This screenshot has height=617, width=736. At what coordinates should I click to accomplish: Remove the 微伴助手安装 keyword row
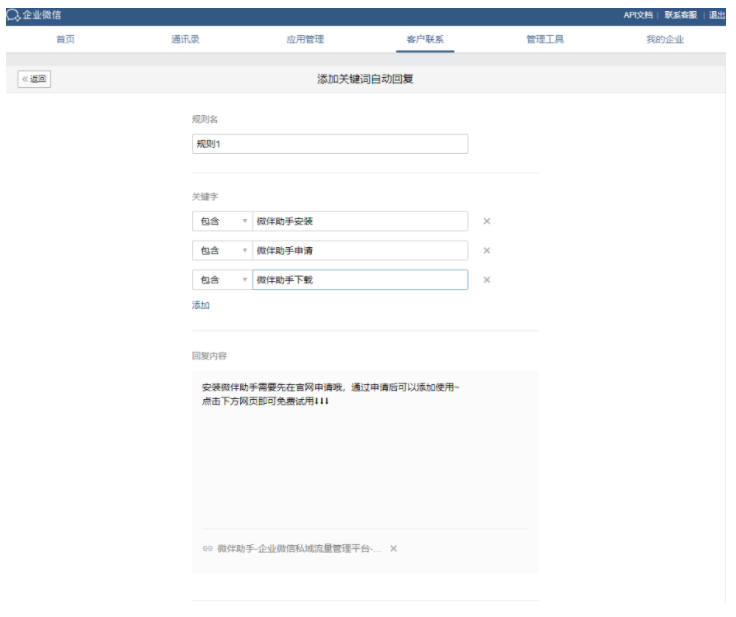tap(487, 221)
